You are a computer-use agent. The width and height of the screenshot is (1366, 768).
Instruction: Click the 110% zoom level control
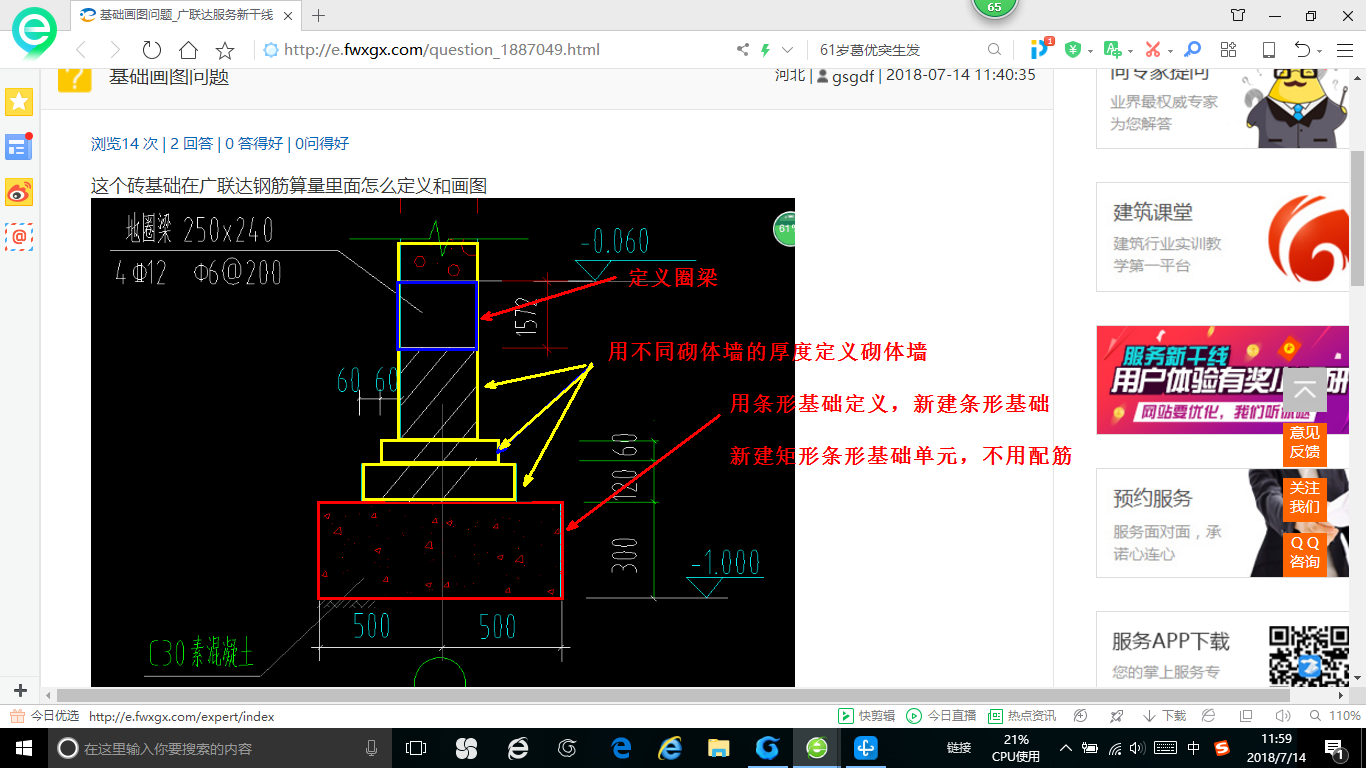click(1336, 716)
